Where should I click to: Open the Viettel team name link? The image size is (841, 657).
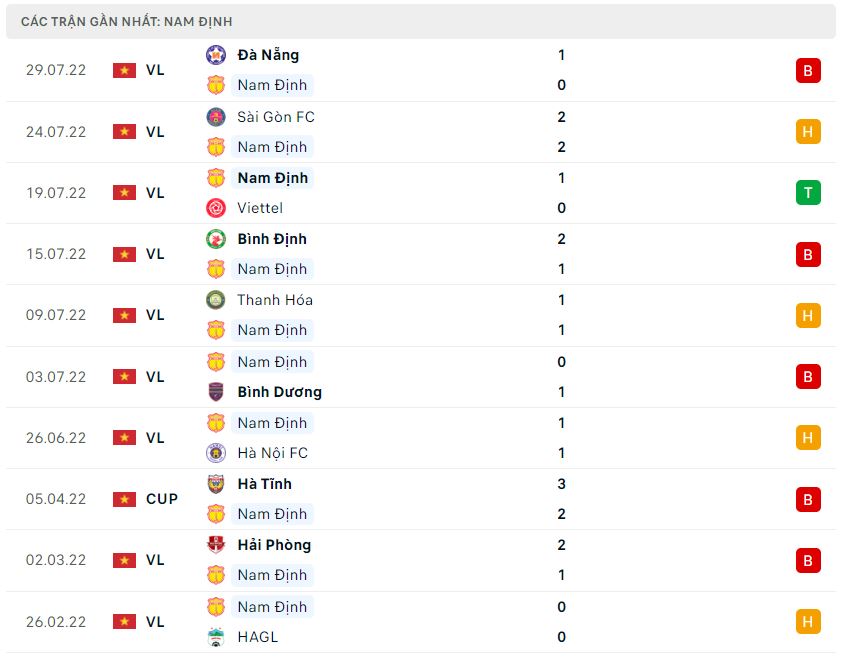[260, 208]
